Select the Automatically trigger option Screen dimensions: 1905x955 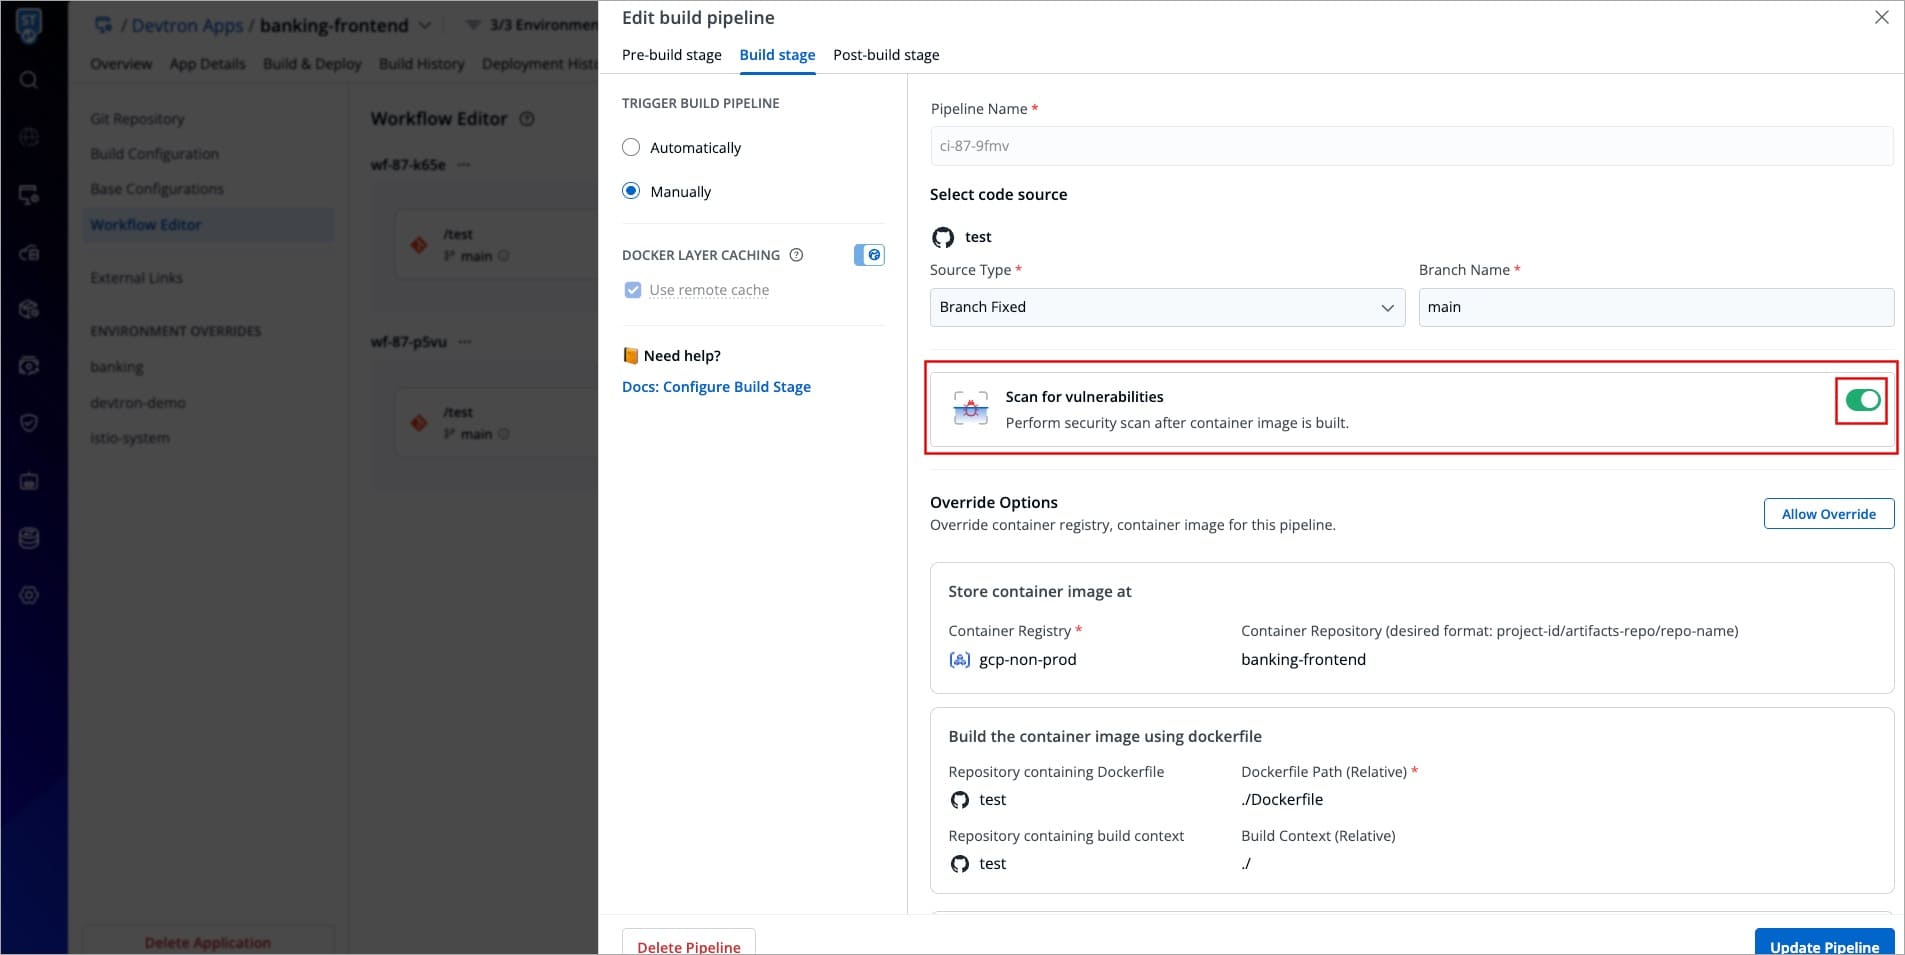631,148
